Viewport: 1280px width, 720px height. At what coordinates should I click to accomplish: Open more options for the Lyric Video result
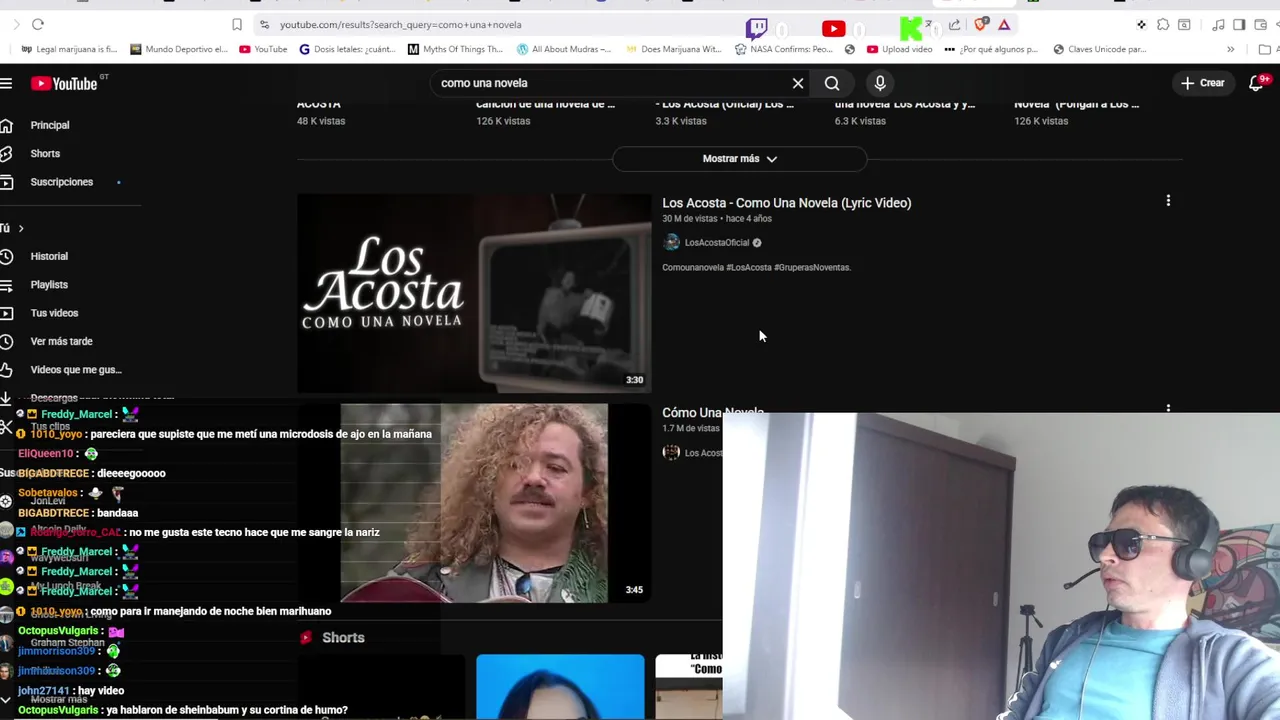(x=1168, y=201)
